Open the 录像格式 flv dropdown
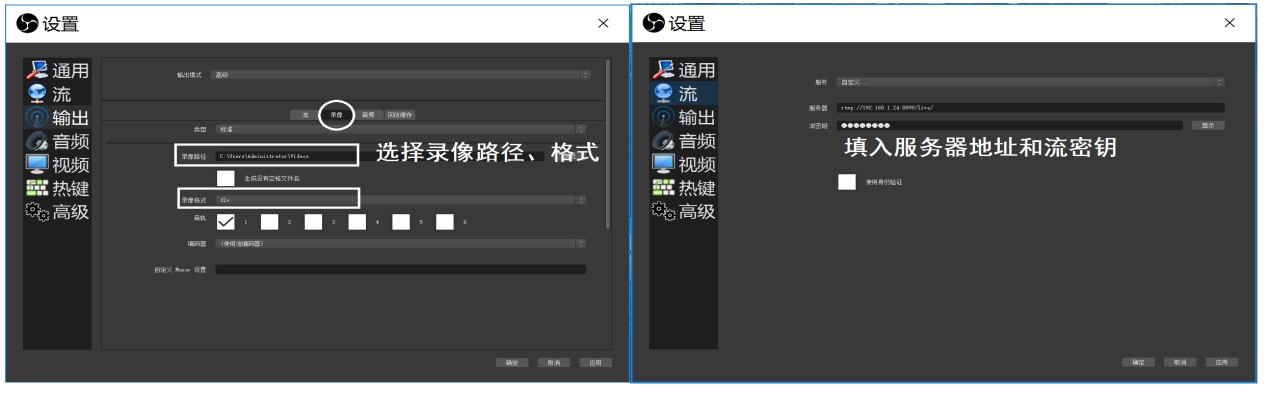The image size is (1269, 393). [x=402, y=200]
